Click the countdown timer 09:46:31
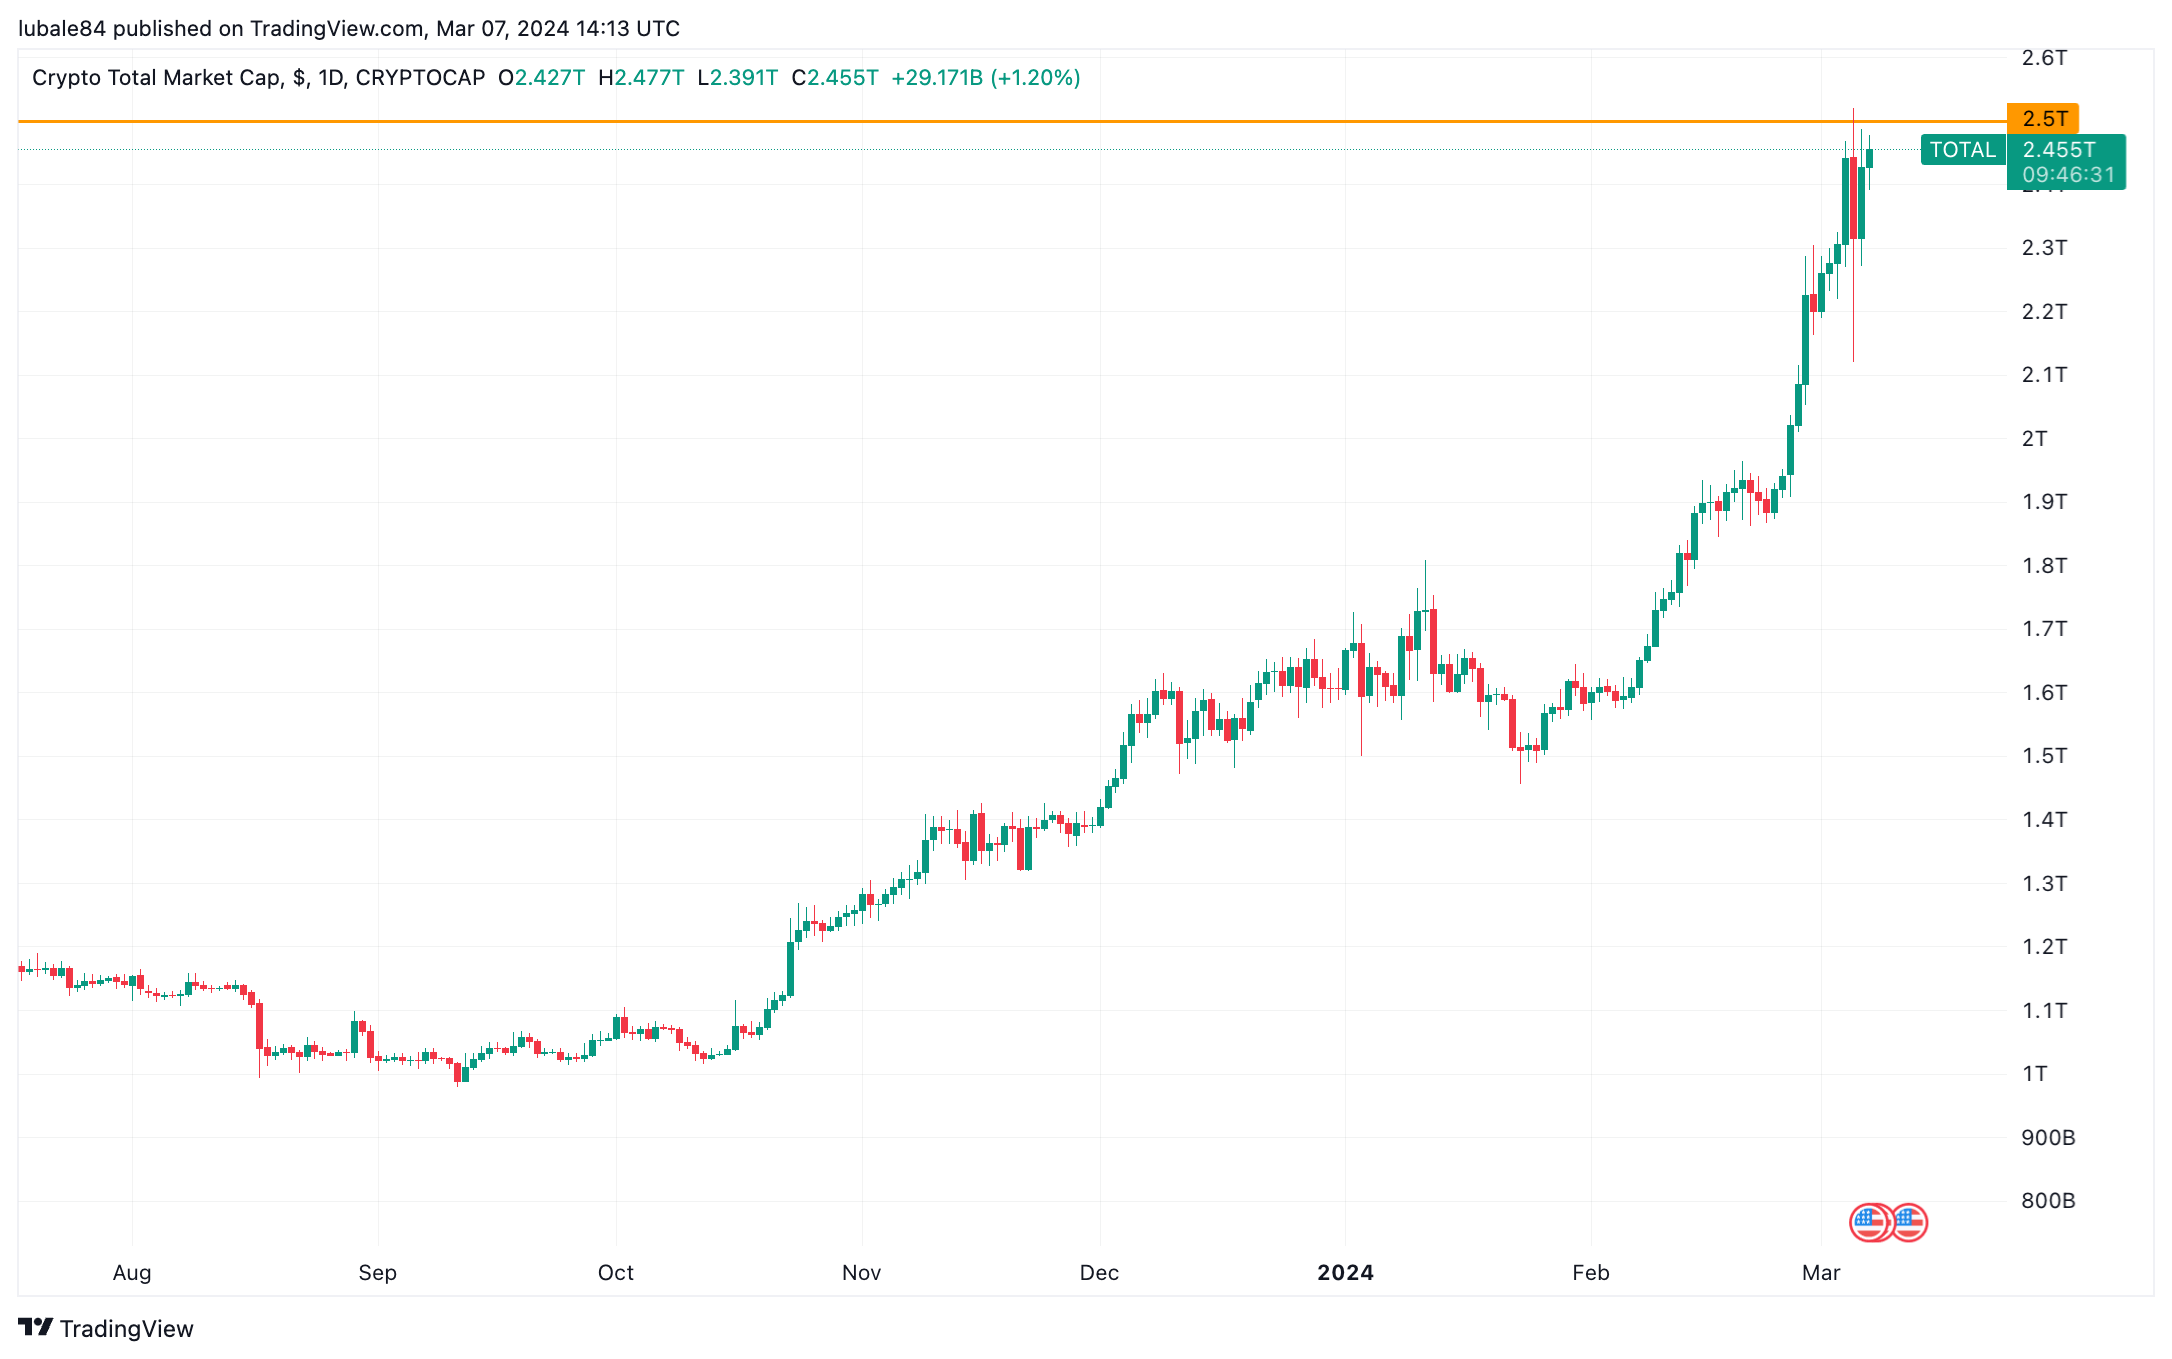2172x1359 pixels. 2068,175
